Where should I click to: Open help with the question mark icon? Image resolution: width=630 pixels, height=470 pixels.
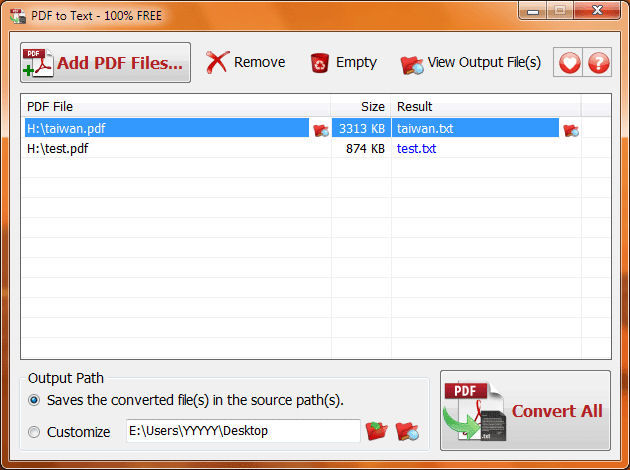599,63
